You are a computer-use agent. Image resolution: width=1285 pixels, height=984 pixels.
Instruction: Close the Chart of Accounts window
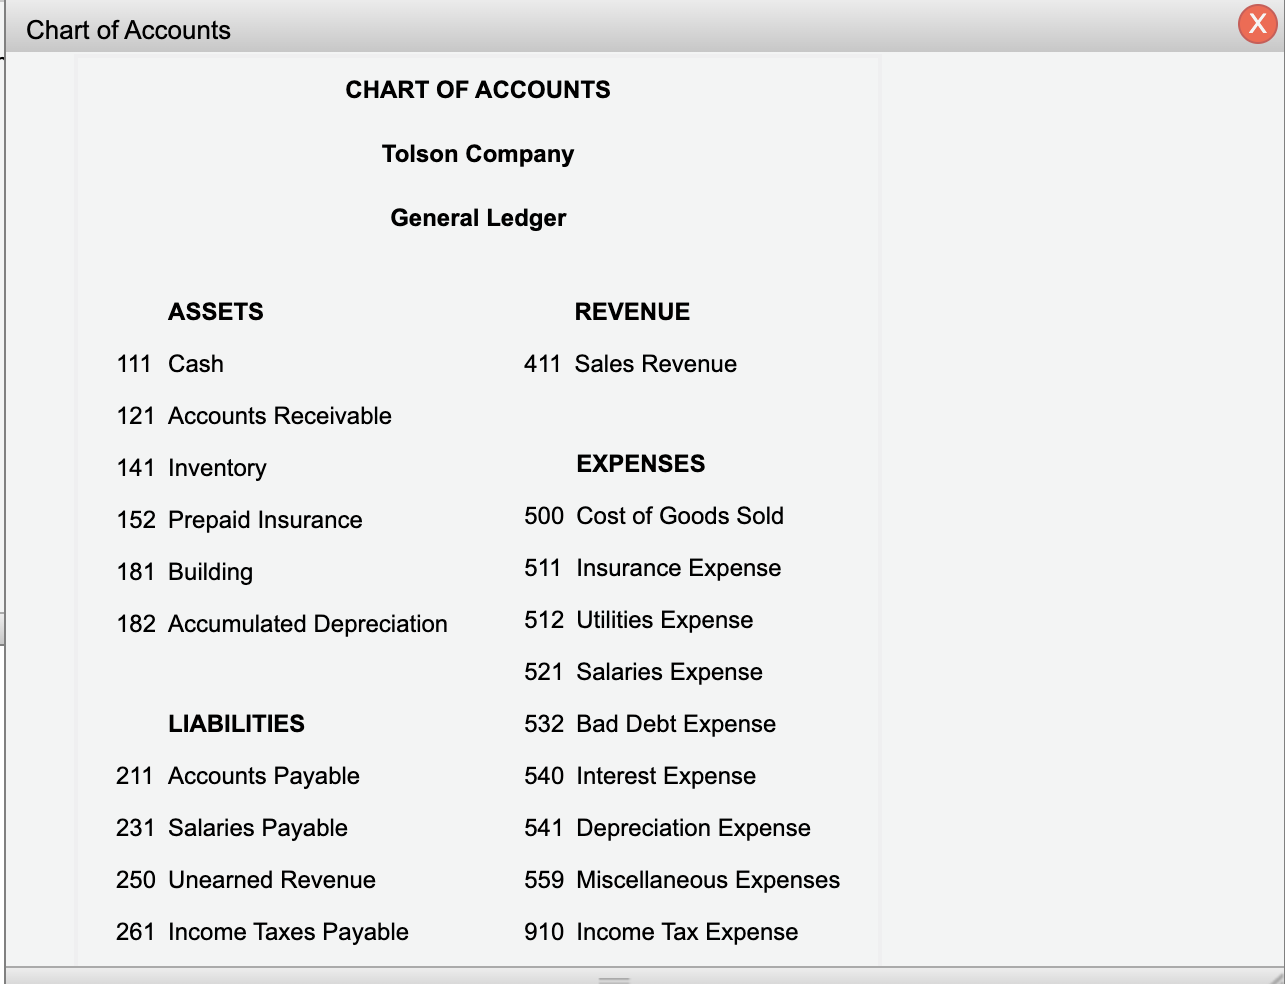[1257, 25]
